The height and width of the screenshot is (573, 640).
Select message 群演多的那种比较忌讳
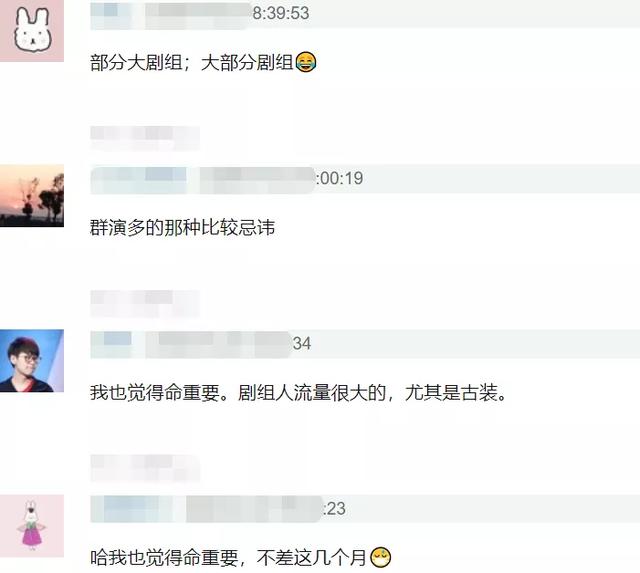coord(182,228)
